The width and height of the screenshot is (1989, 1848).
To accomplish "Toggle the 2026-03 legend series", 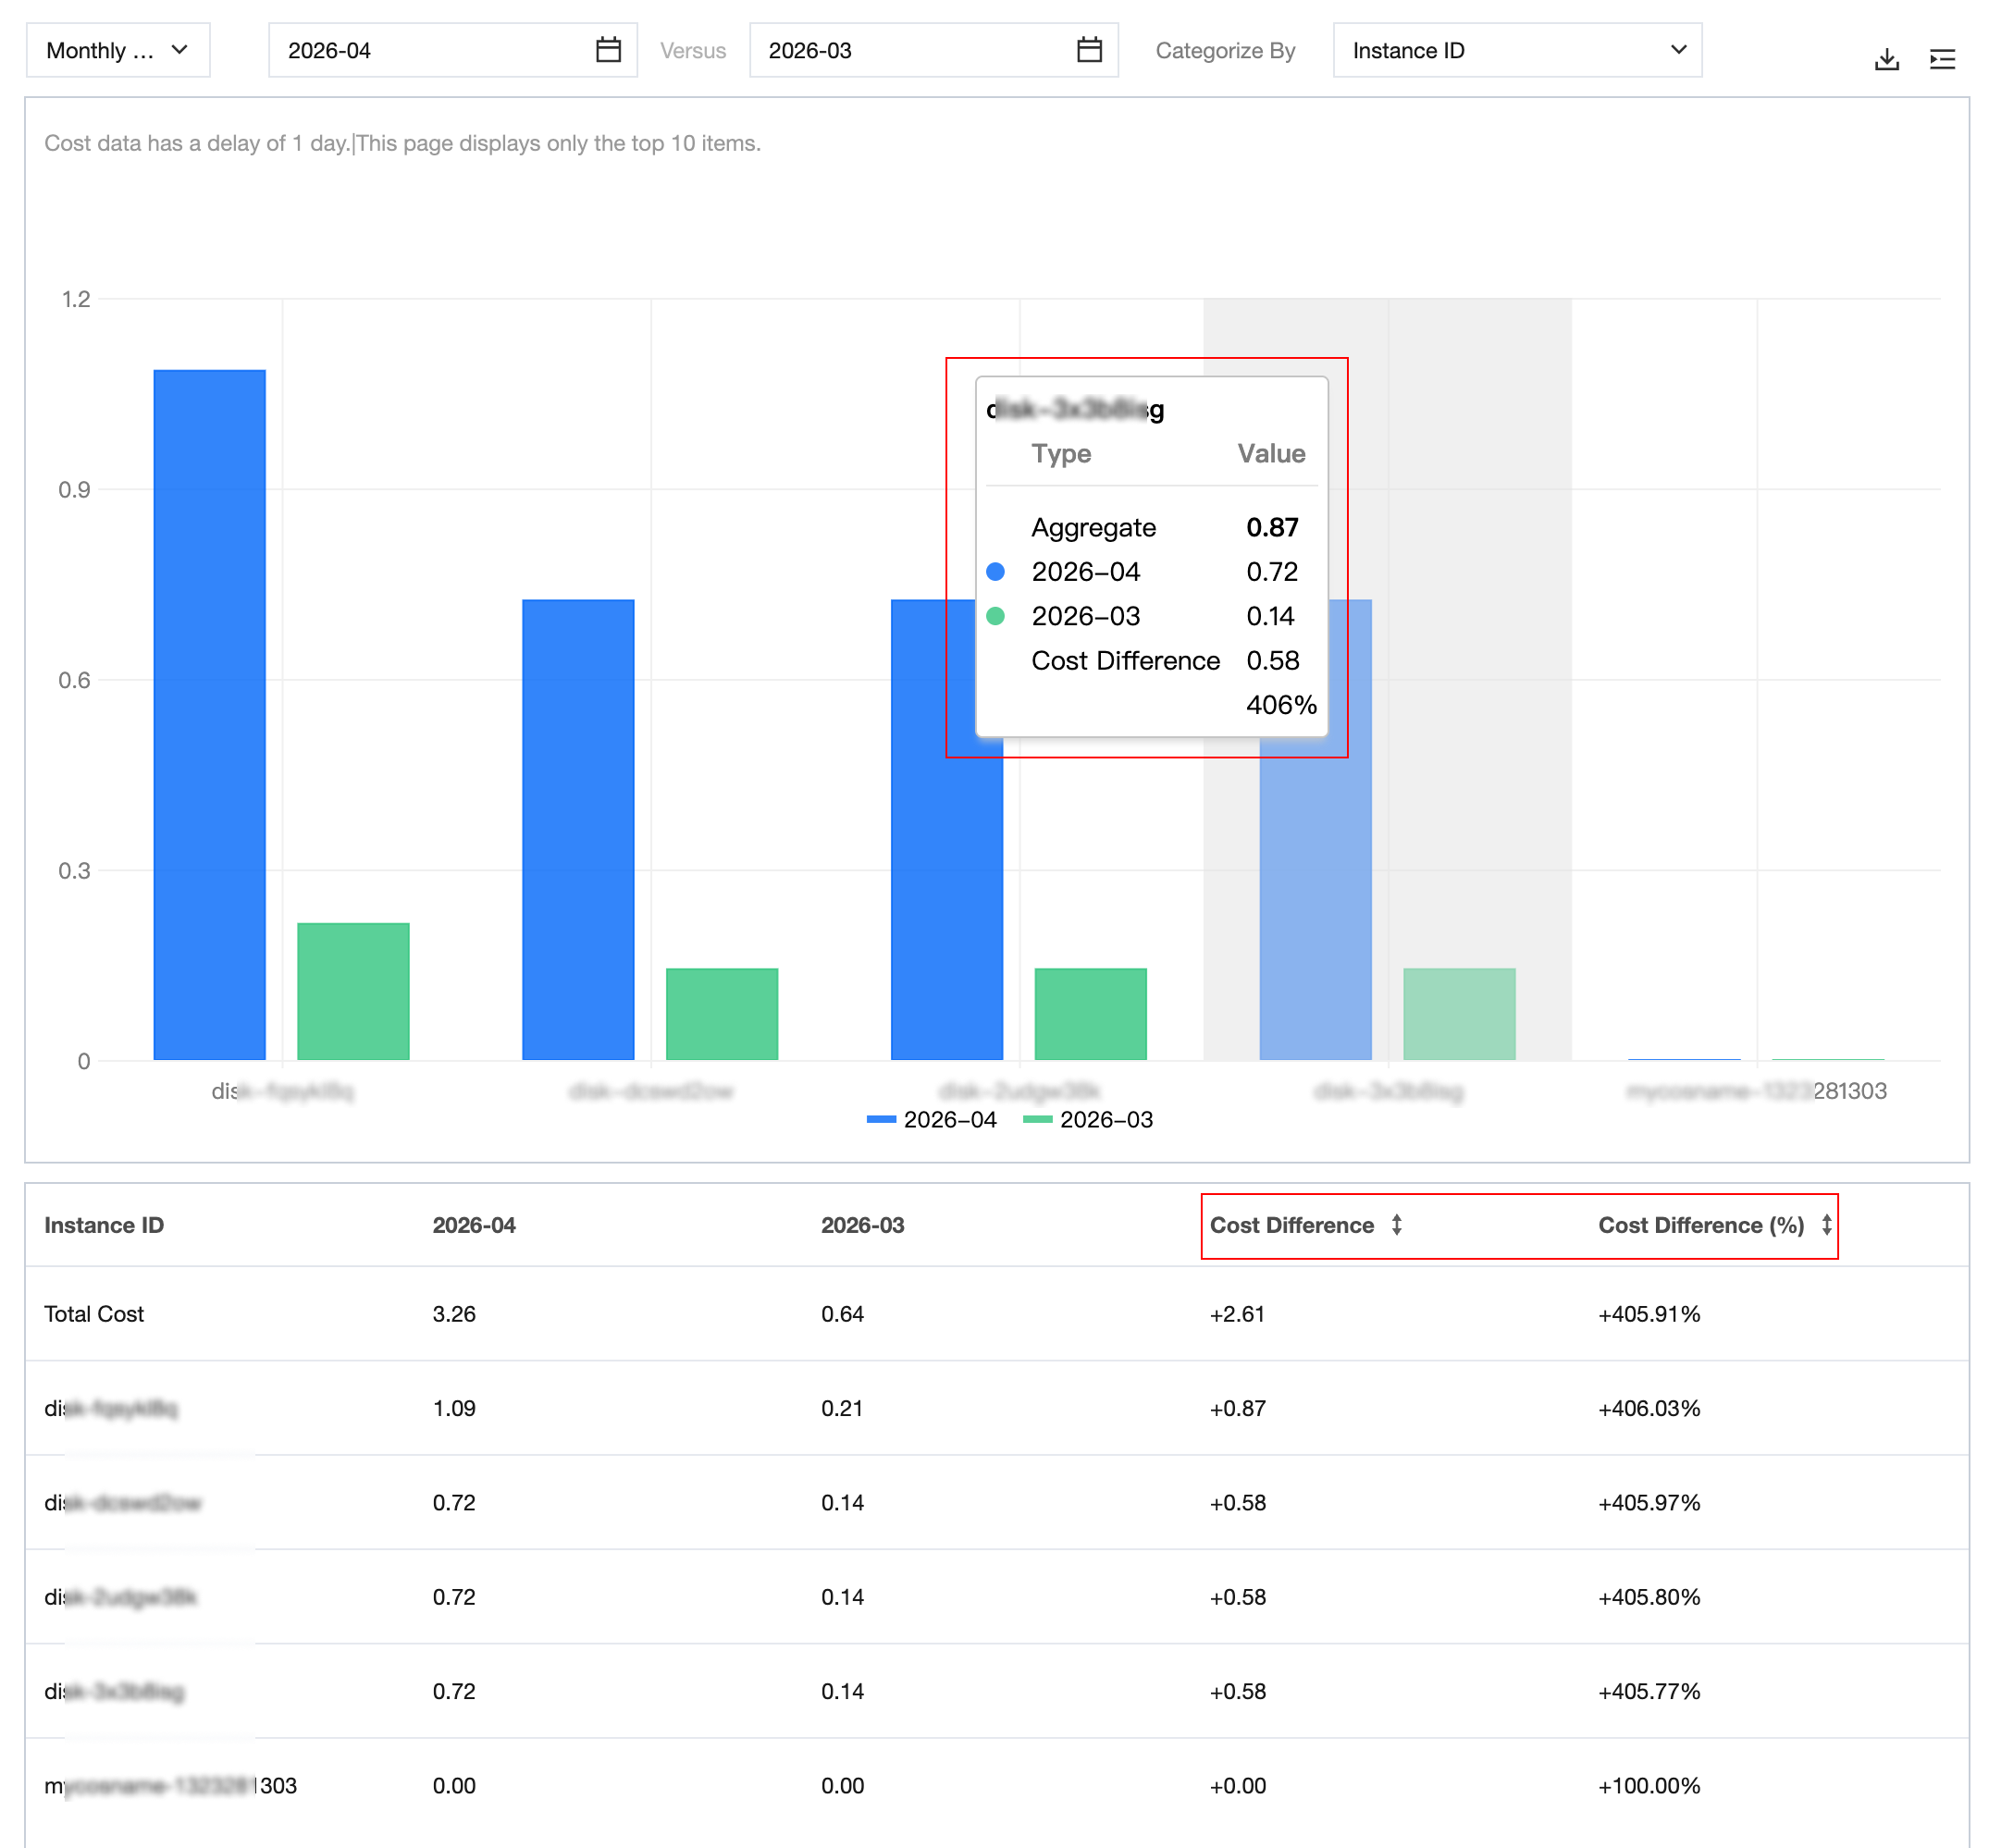I will click(x=1088, y=1120).
